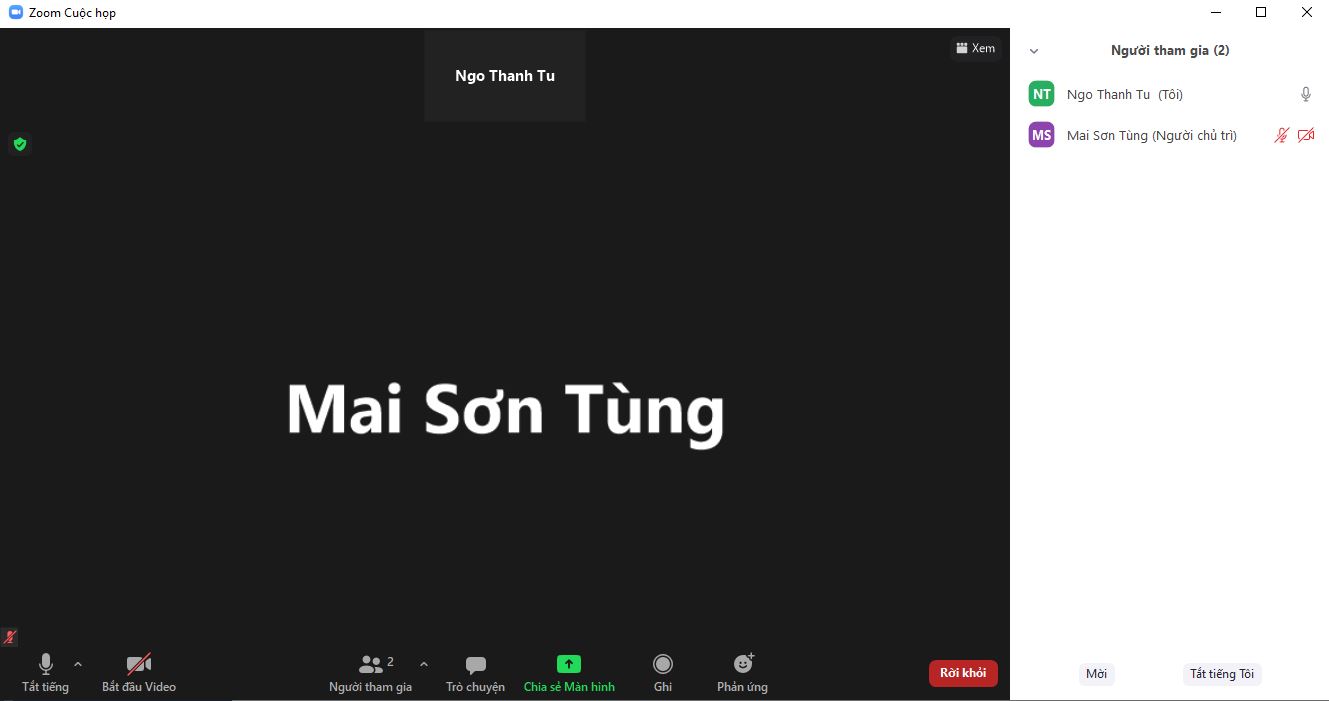Open the Xem view menu
1329x701 pixels.
(975, 48)
